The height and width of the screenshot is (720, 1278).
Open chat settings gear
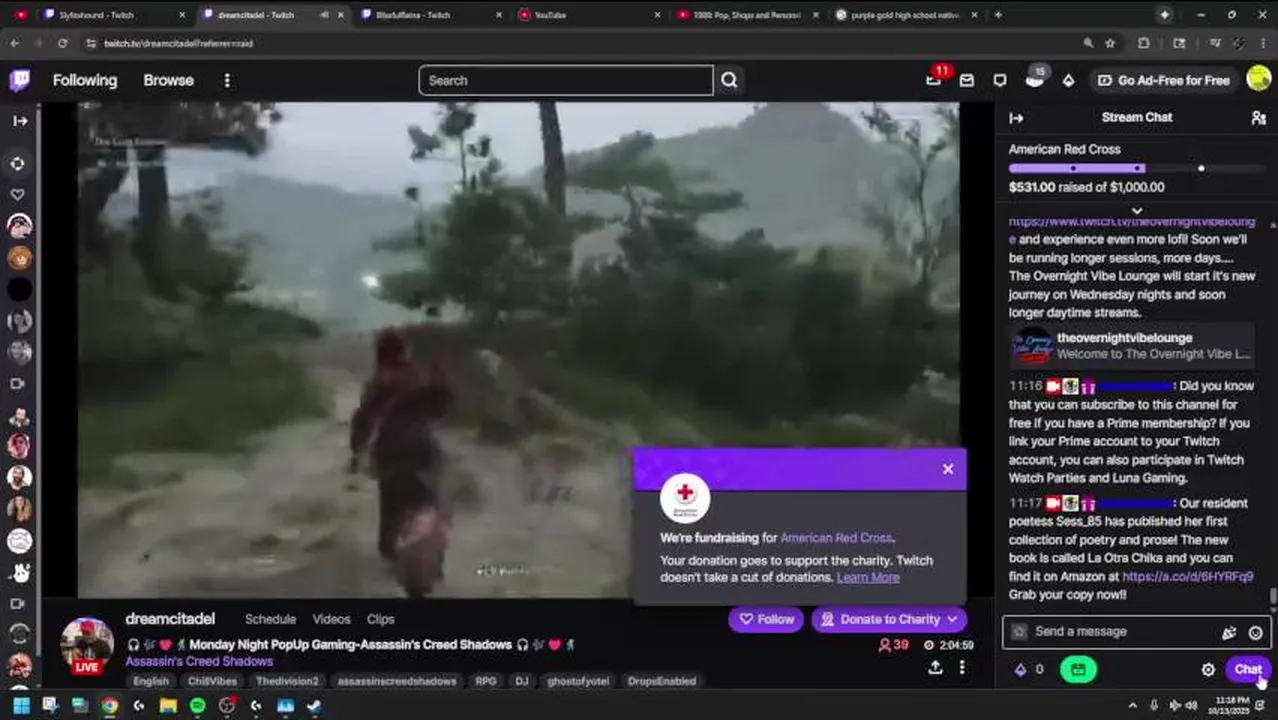pyautogui.click(x=1208, y=670)
